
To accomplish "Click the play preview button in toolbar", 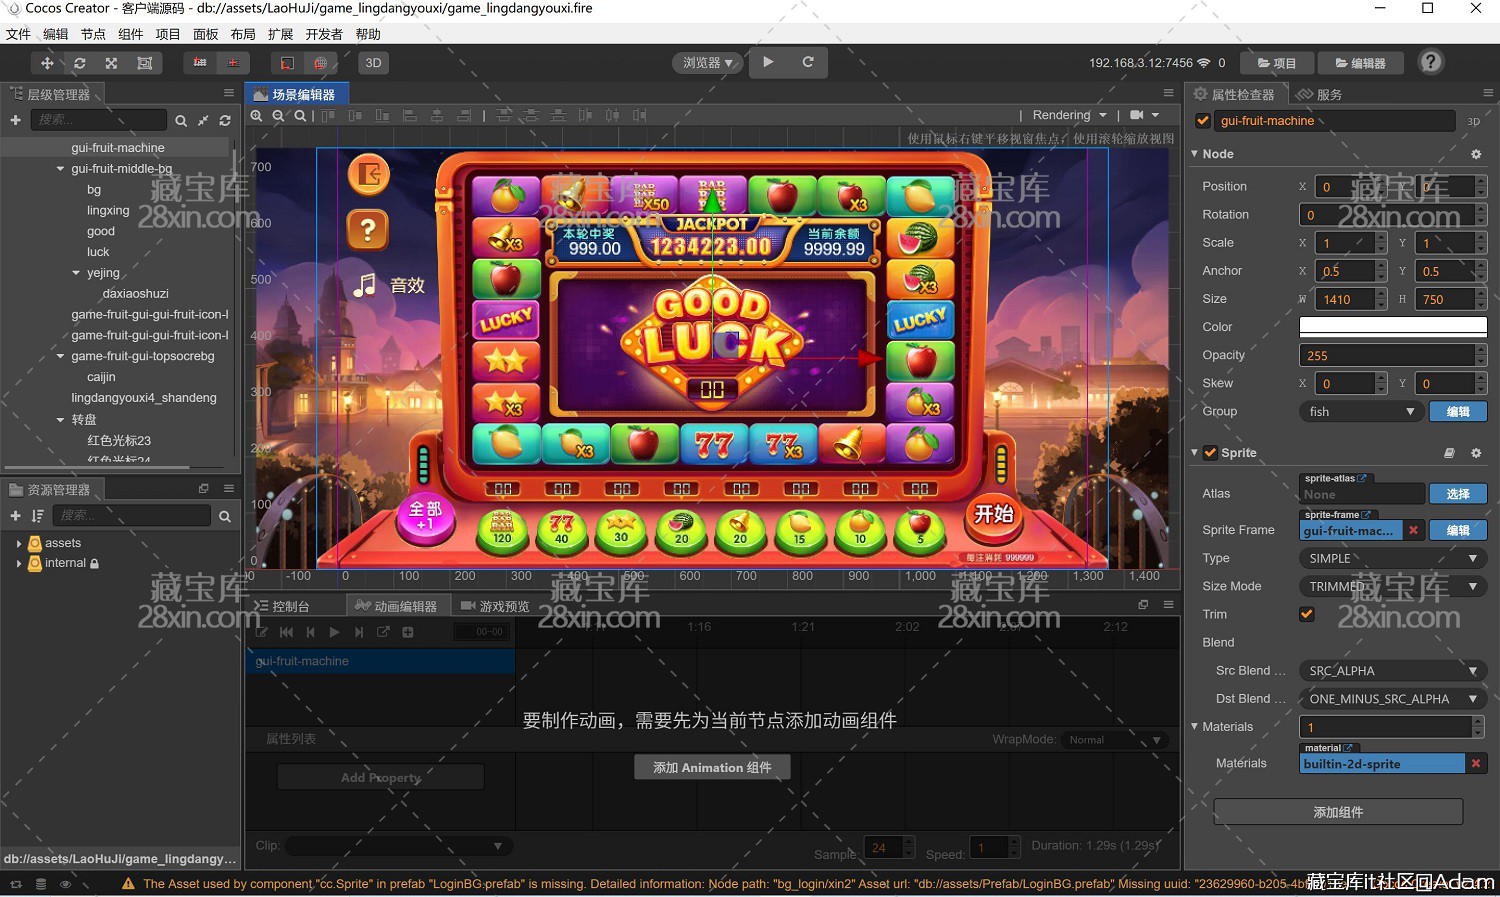I will [x=768, y=62].
